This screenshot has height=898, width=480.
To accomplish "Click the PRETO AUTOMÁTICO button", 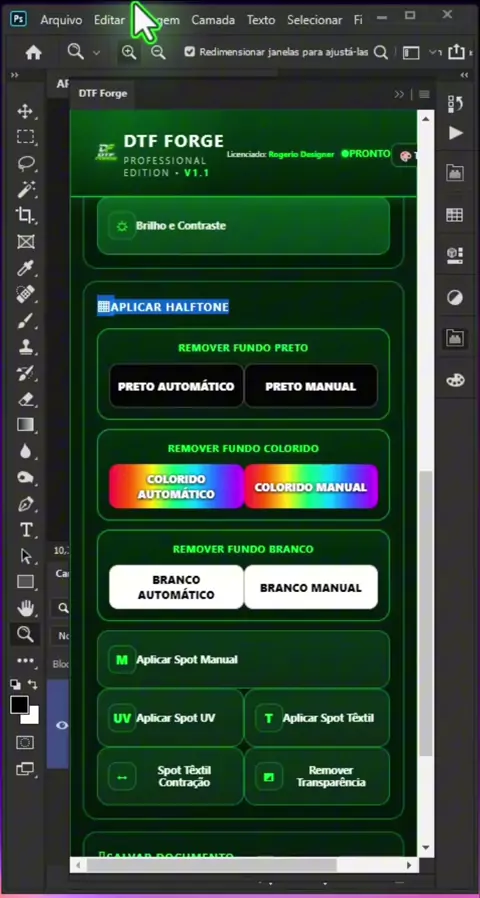I will pyautogui.click(x=176, y=387).
